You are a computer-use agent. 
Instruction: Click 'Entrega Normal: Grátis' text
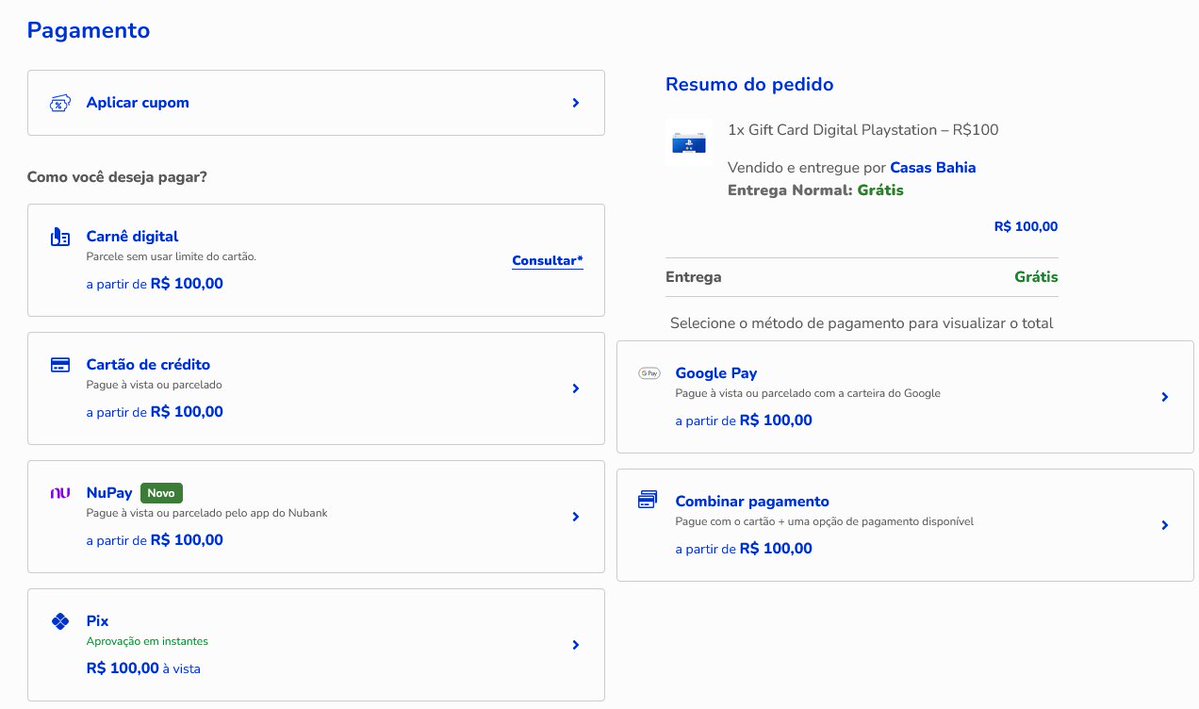(815, 190)
